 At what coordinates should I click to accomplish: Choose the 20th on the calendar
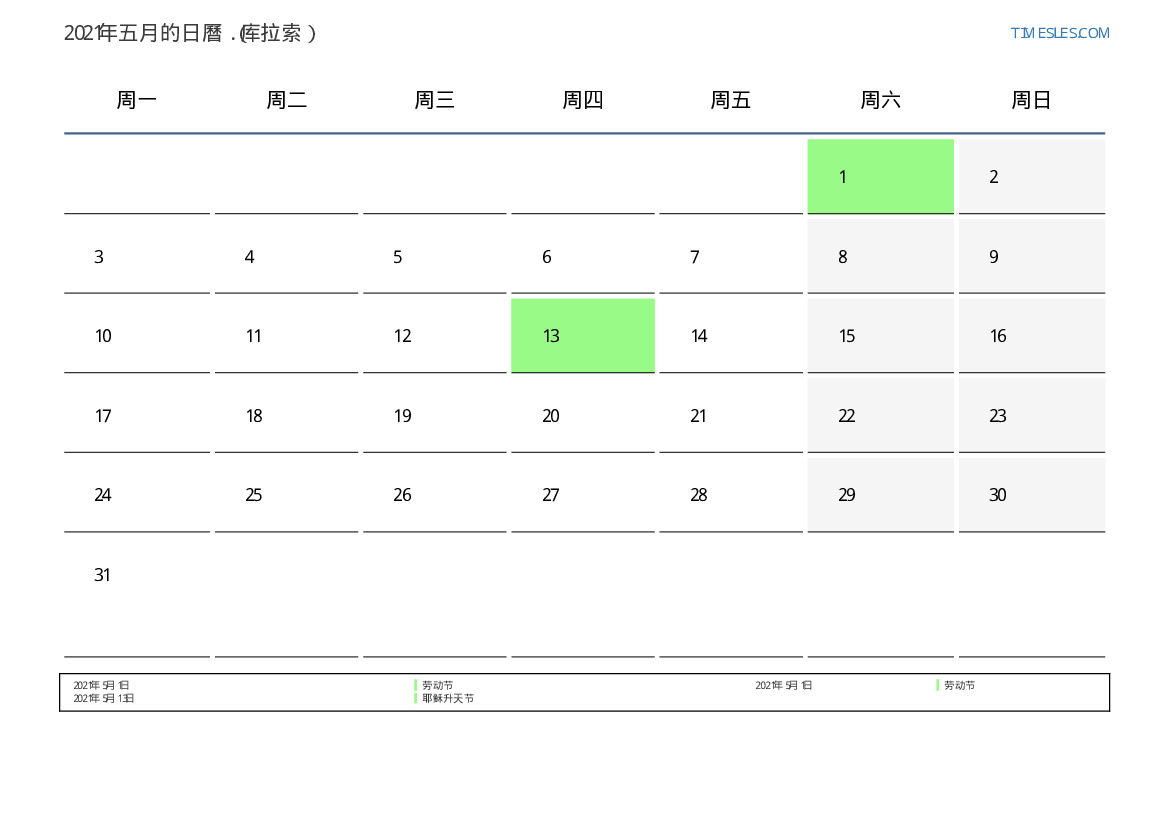click(583, 415)
